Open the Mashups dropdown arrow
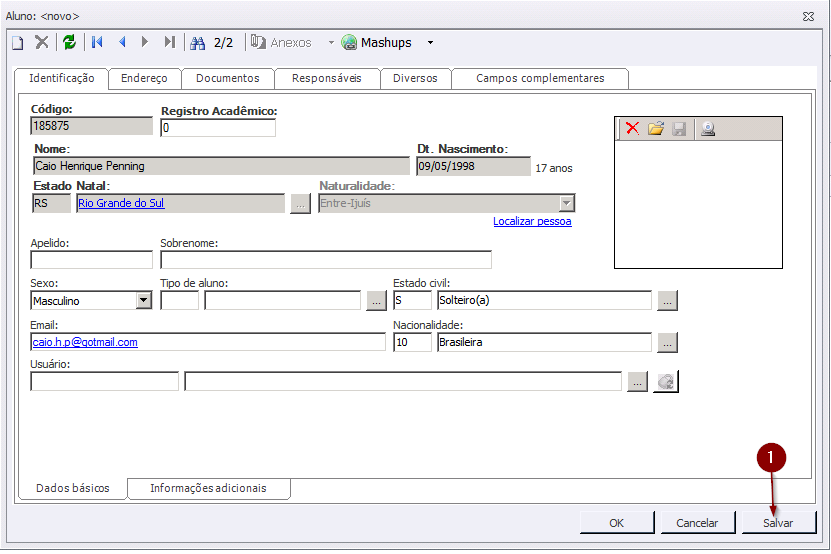831x554 pixels. click(430, 43)
